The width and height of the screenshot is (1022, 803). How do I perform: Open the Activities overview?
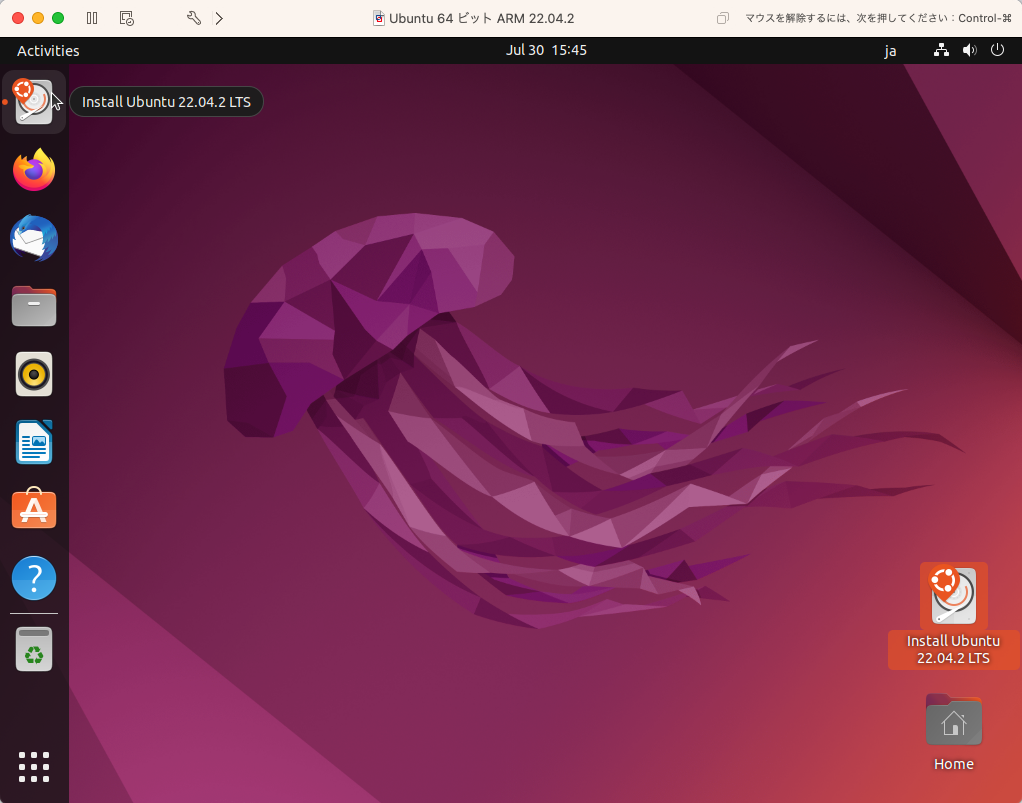pos(48,51)
